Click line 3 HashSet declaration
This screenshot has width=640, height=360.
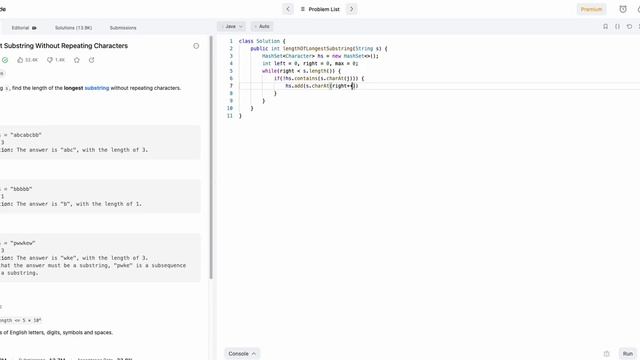pos(320,56)
